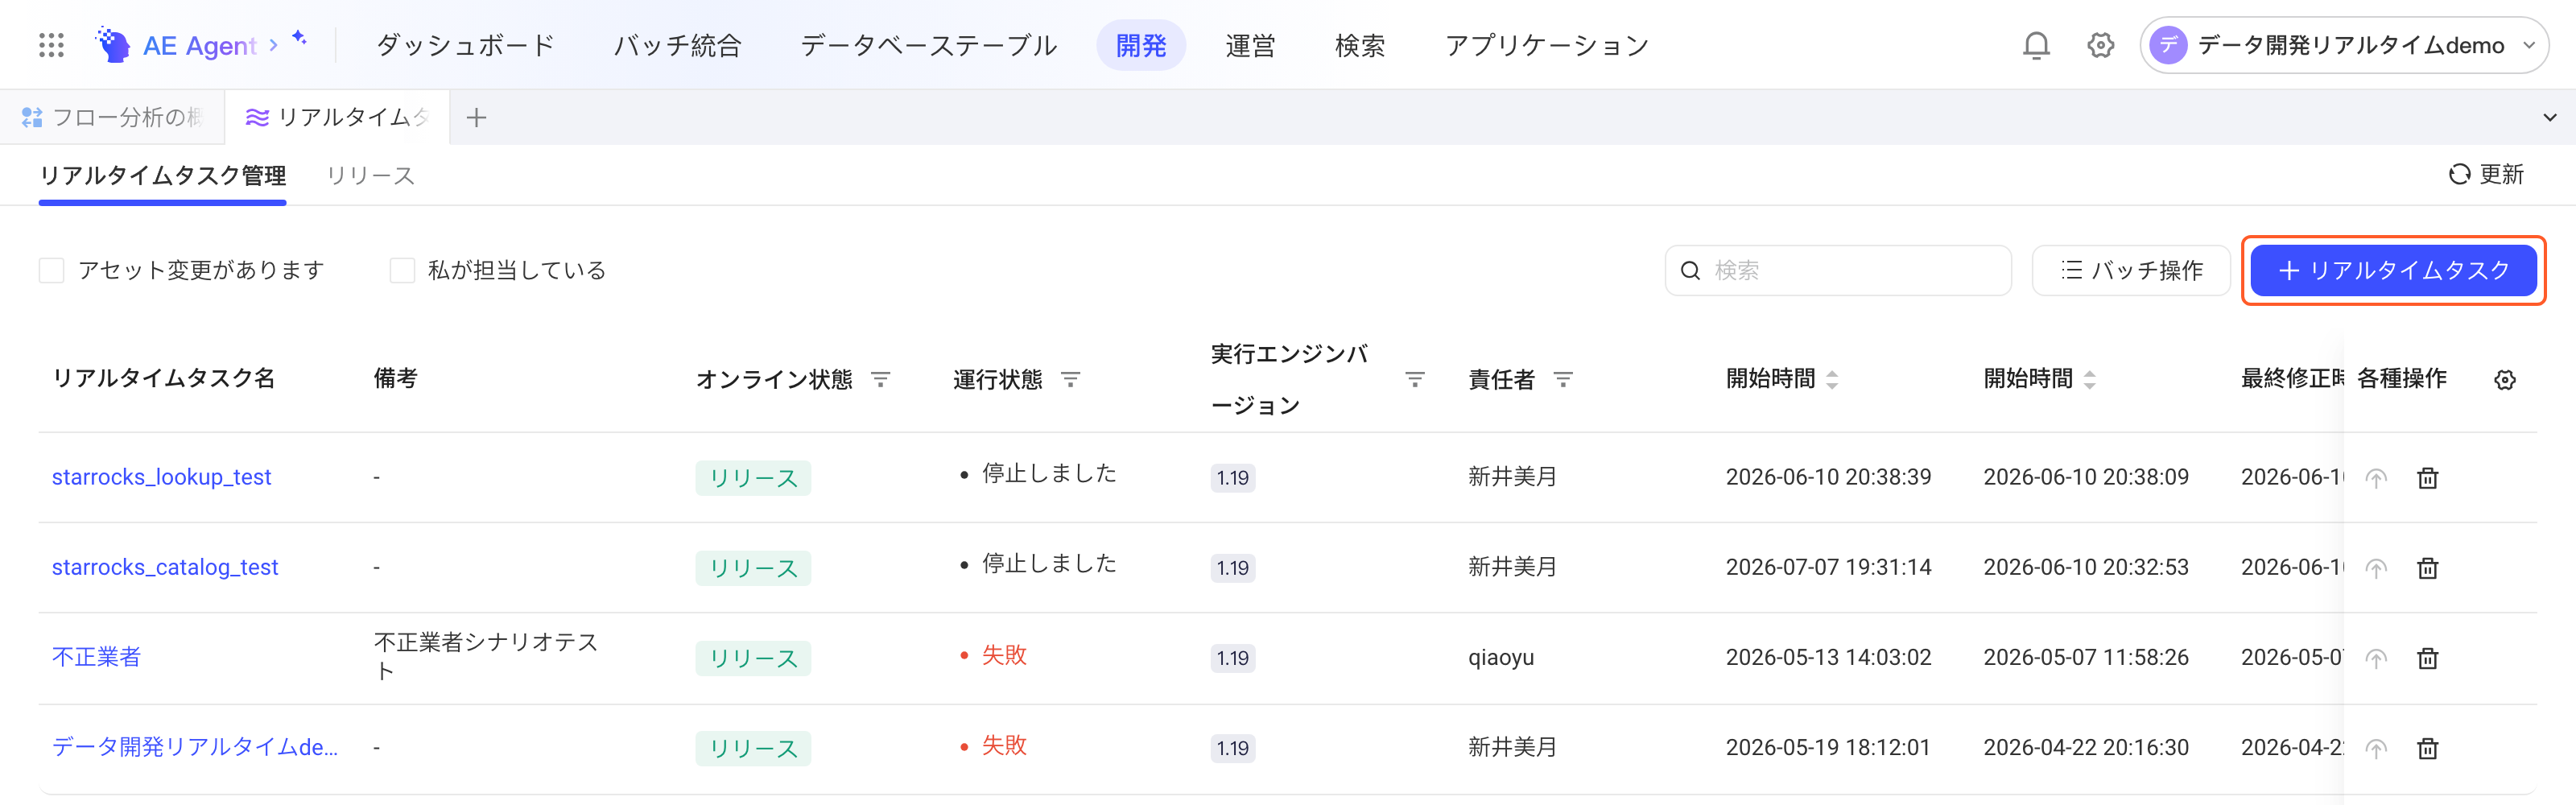This screenshot has height=805, width=2576.
Task: Click the publish arrow for データ開発リアルタイムde... row
Action: pos(2376,748)
